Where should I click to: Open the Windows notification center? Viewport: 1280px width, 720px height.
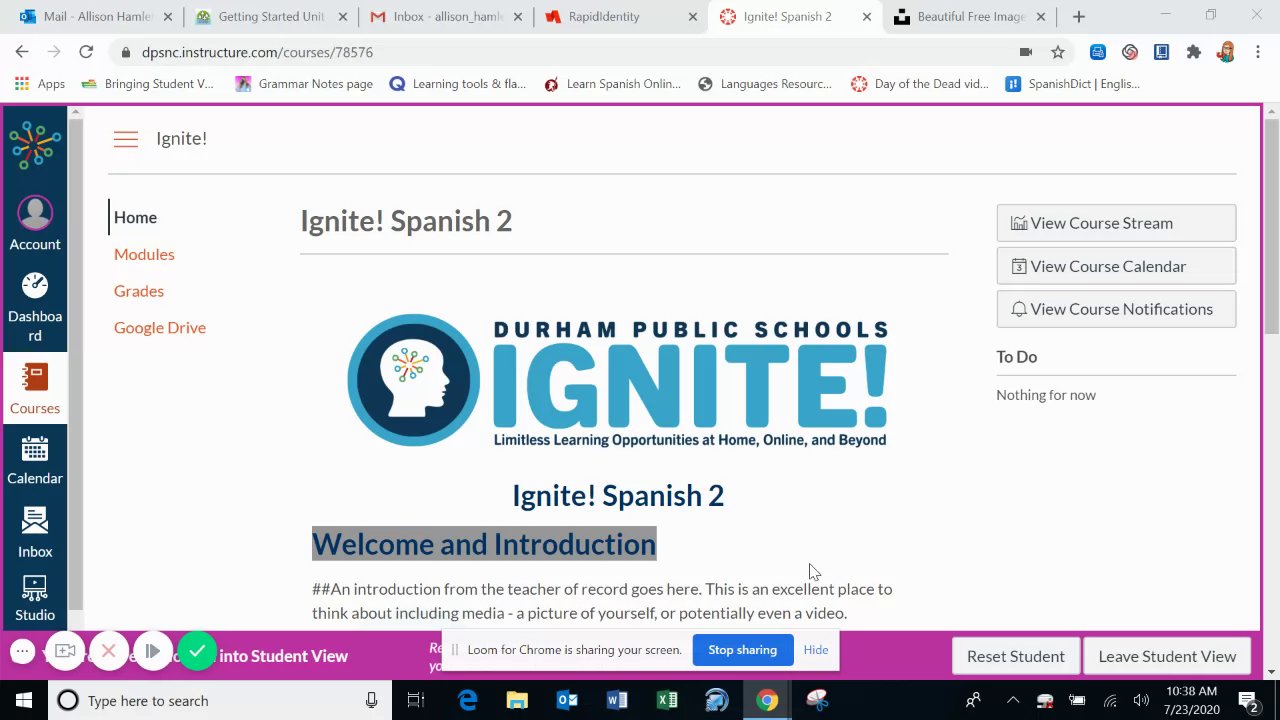tap(1248, 700)
